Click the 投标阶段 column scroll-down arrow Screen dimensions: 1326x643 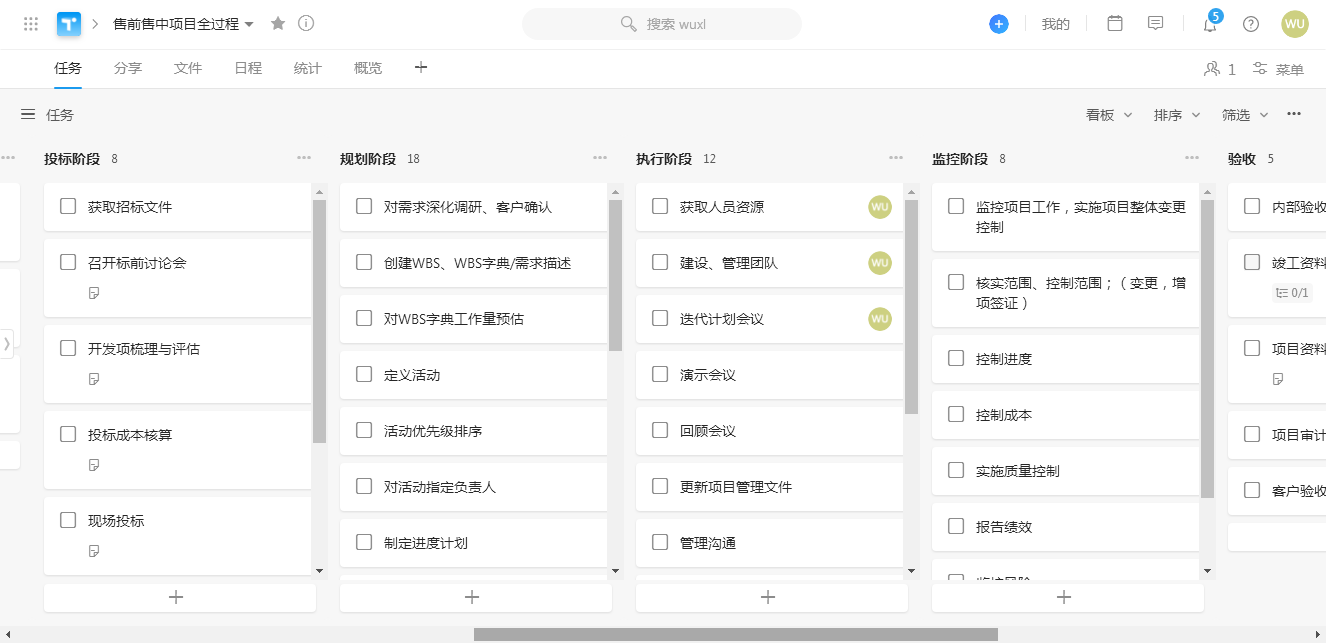pyautogui.click(x=320, y=571)
